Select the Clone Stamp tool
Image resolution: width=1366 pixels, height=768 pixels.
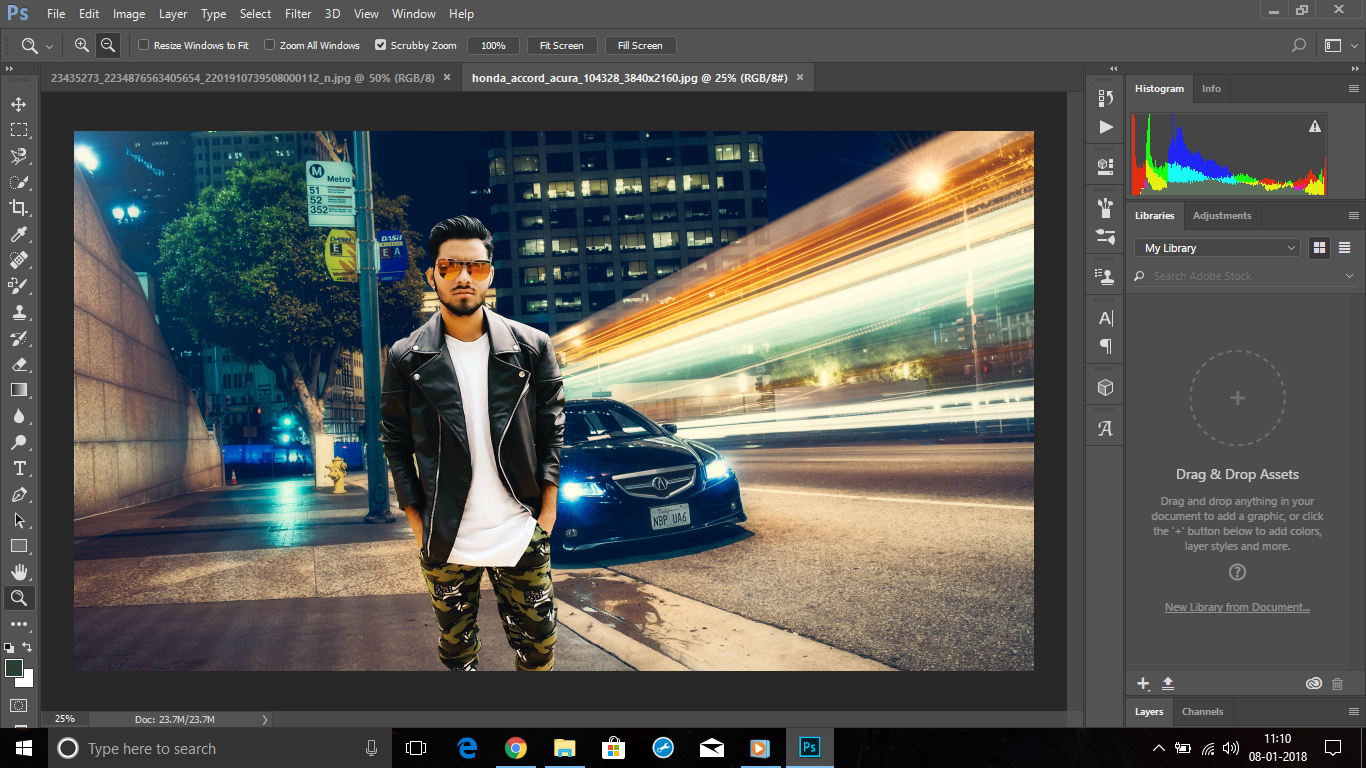[20, 312]
